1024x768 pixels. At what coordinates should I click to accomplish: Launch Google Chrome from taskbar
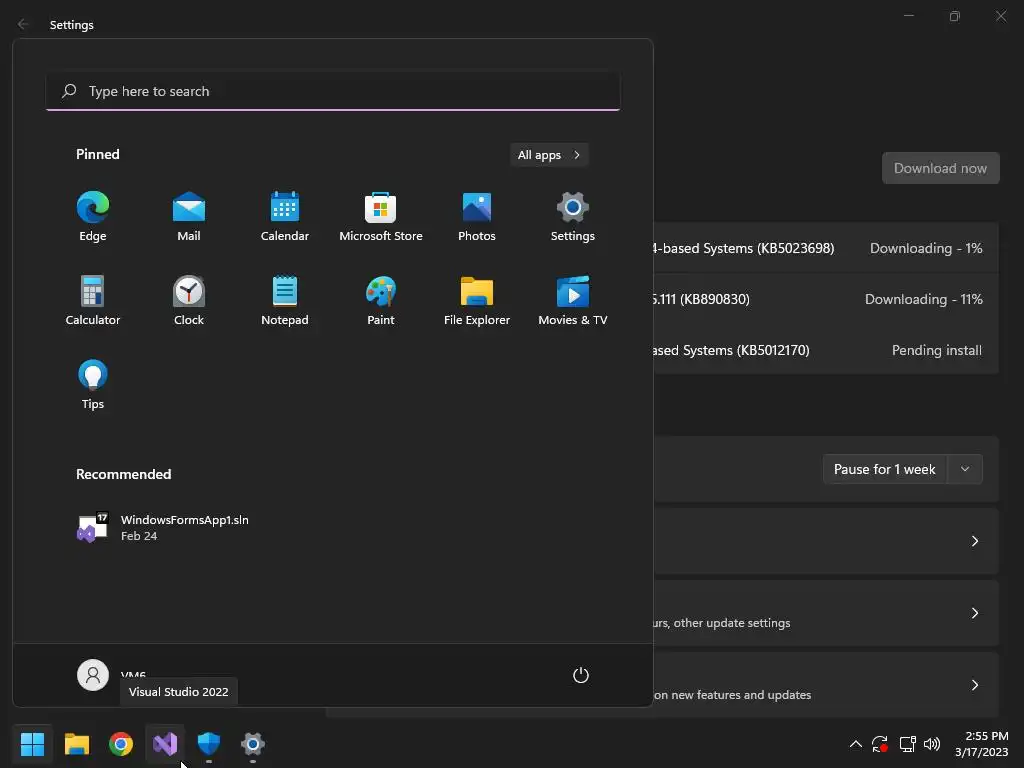121,743
